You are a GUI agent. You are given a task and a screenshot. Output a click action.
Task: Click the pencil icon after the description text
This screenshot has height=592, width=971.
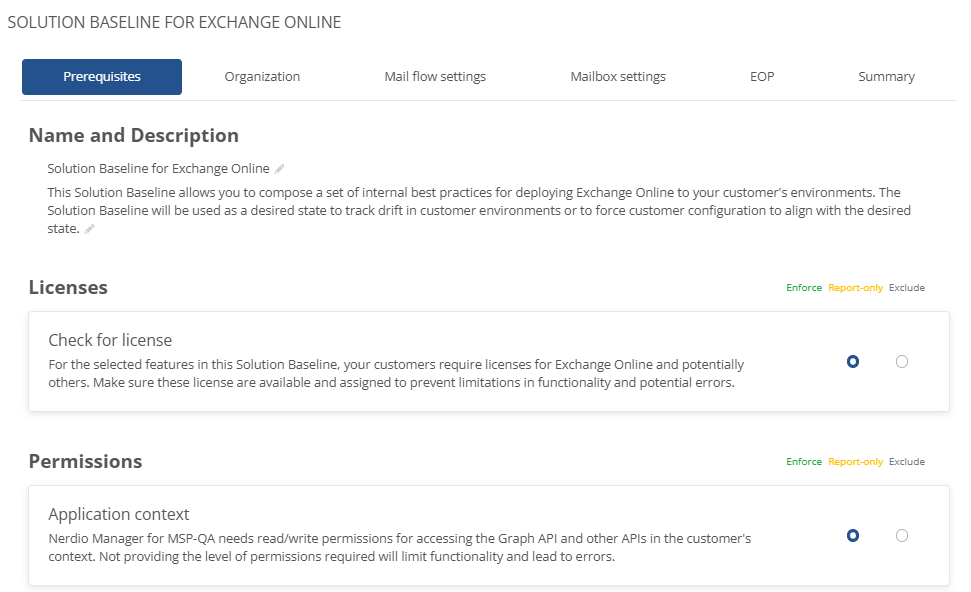click(x=90, y=229)
